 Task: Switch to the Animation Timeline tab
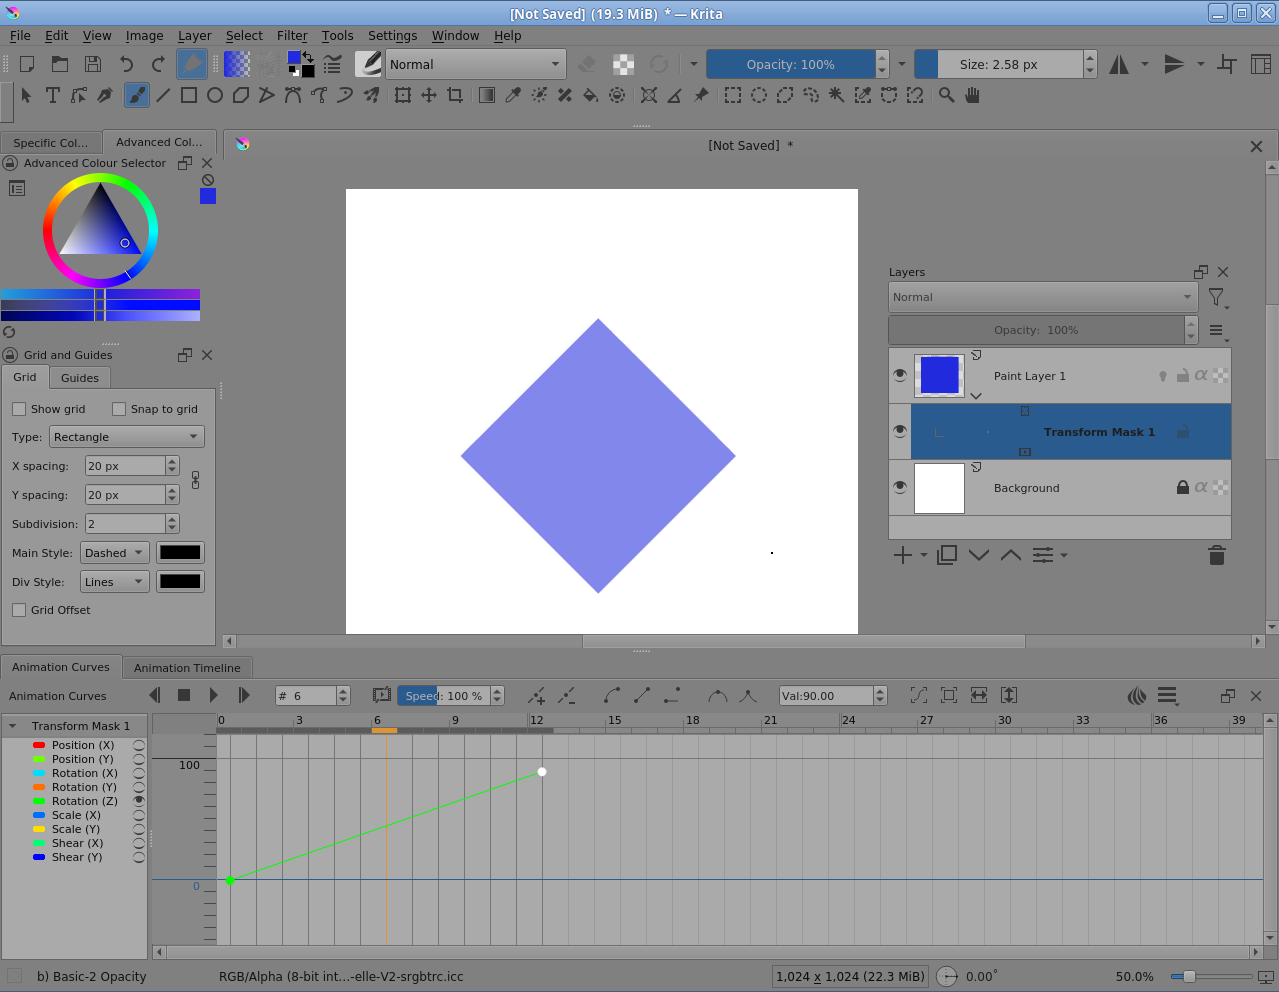187,668
